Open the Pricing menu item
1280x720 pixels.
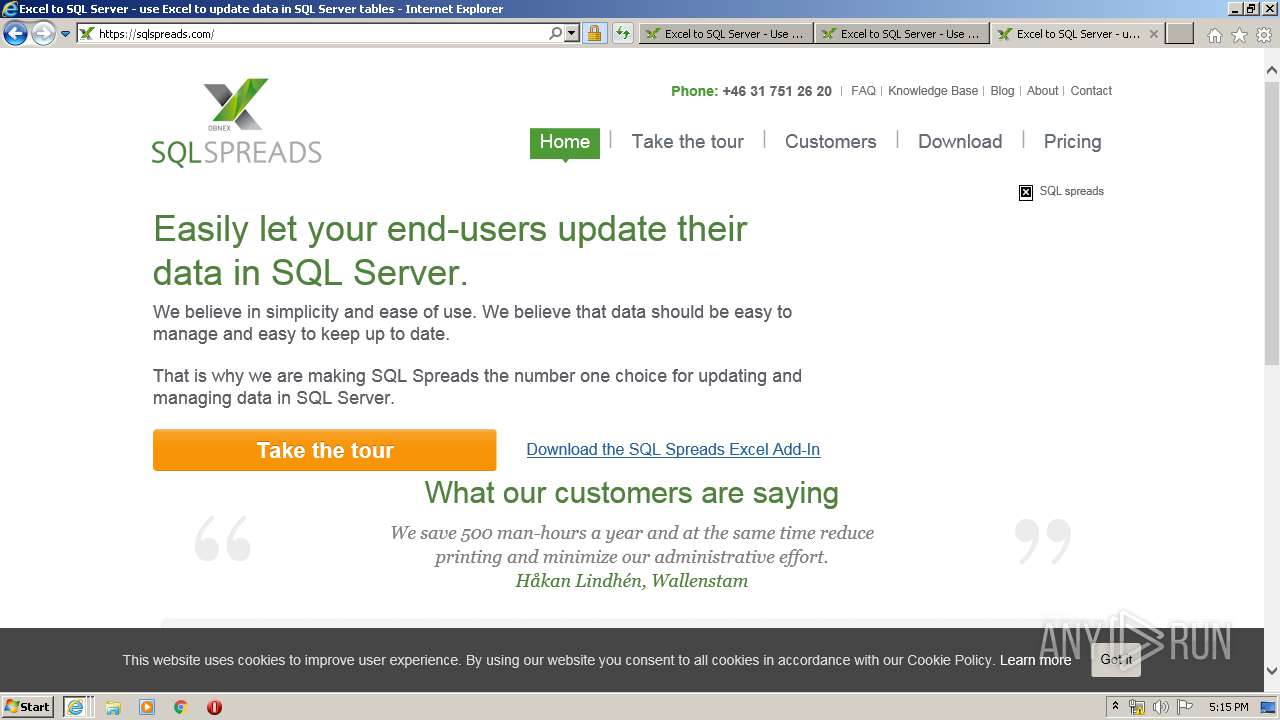tap(1072, 142)
